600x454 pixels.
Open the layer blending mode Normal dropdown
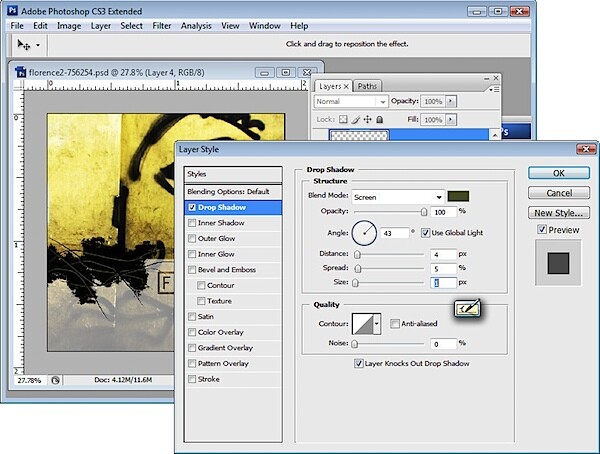point(351,101)
